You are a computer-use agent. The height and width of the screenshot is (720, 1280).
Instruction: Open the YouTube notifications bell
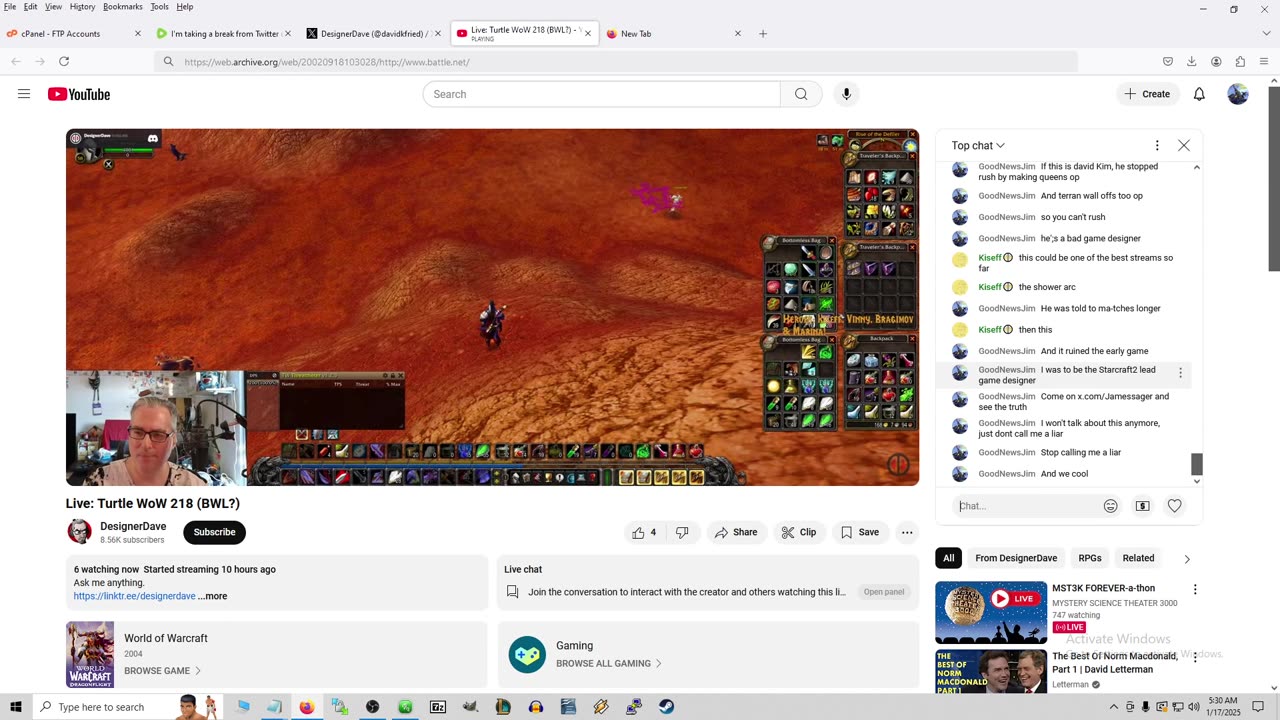(1199, 94)
